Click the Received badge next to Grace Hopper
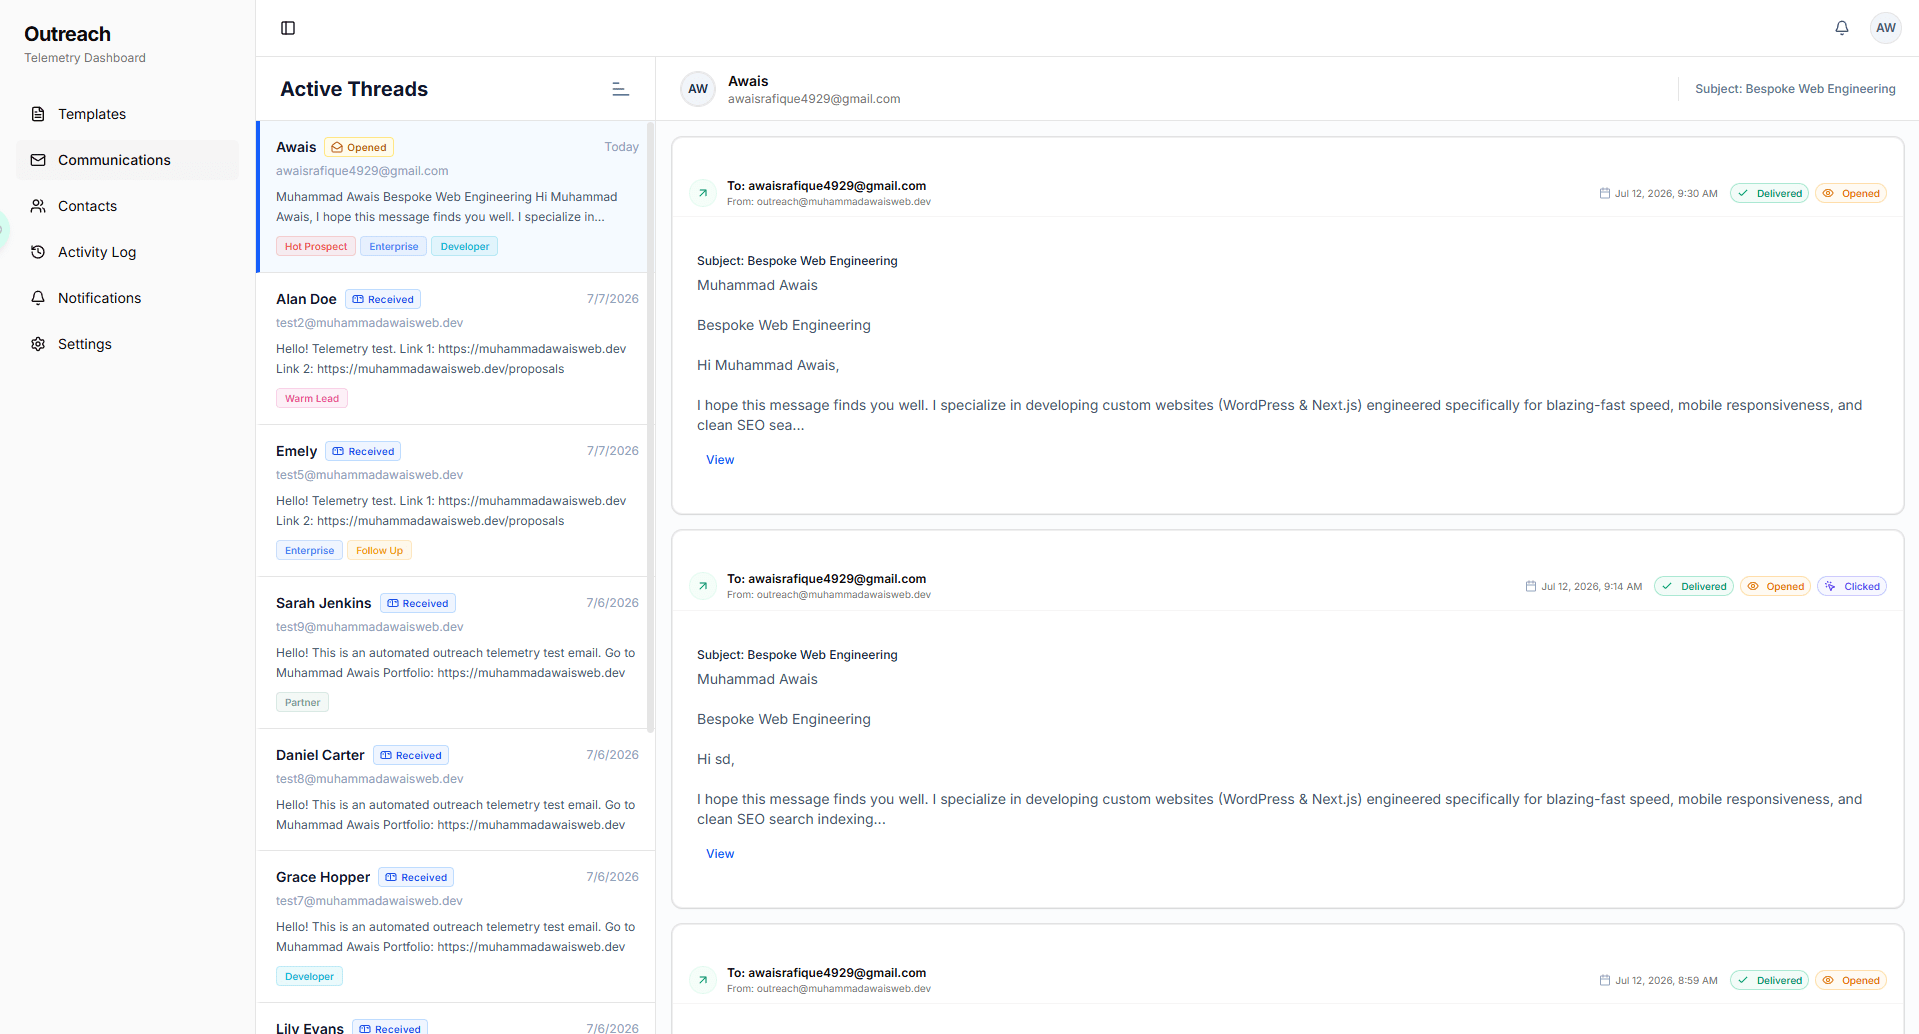The image size is (1919, 1034). tap(417, 877)
